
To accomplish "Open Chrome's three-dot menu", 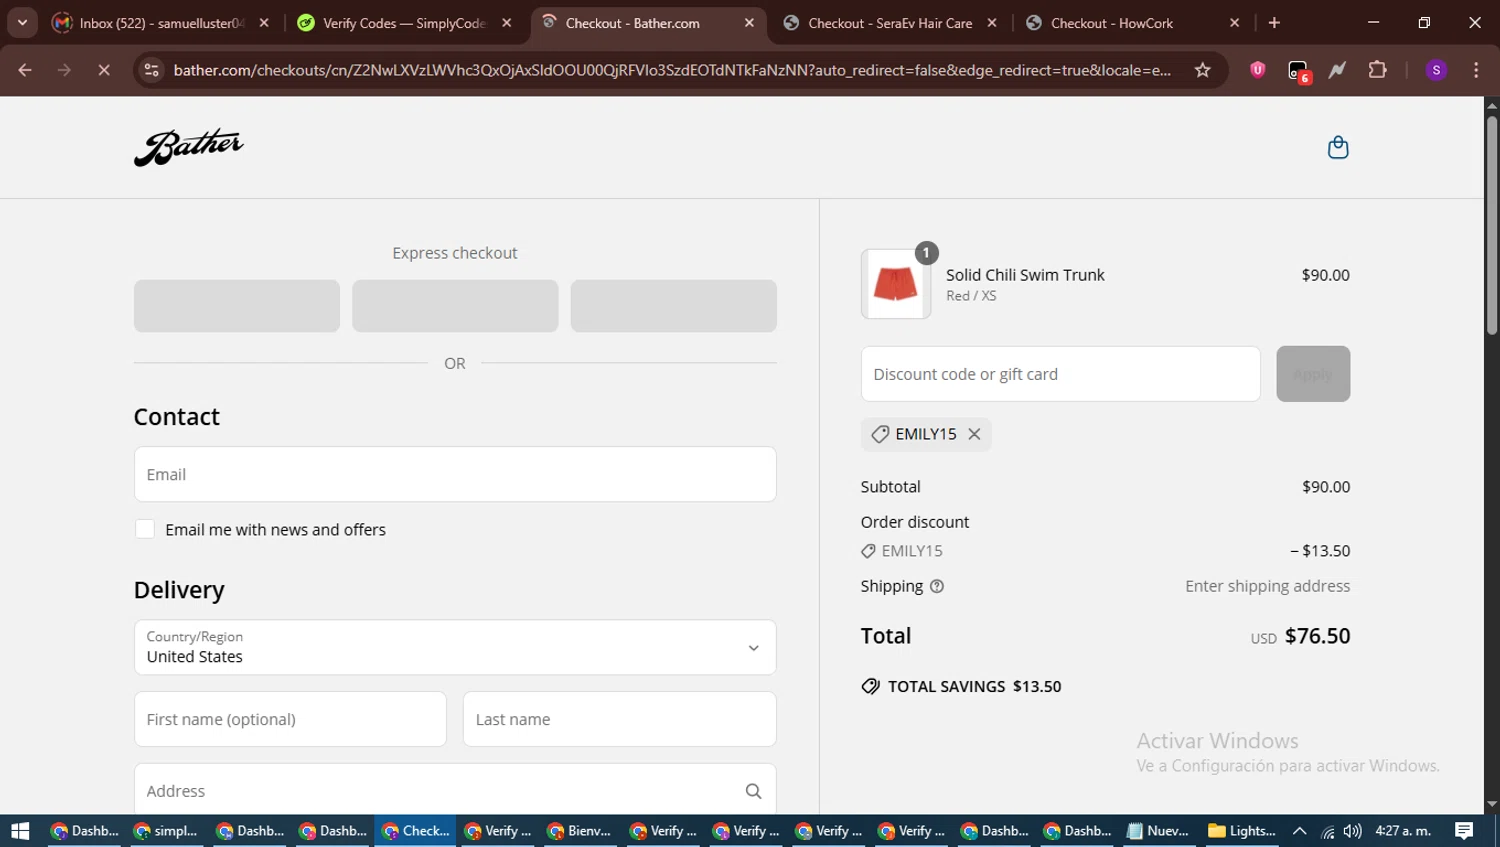I will pos(1476,70).
